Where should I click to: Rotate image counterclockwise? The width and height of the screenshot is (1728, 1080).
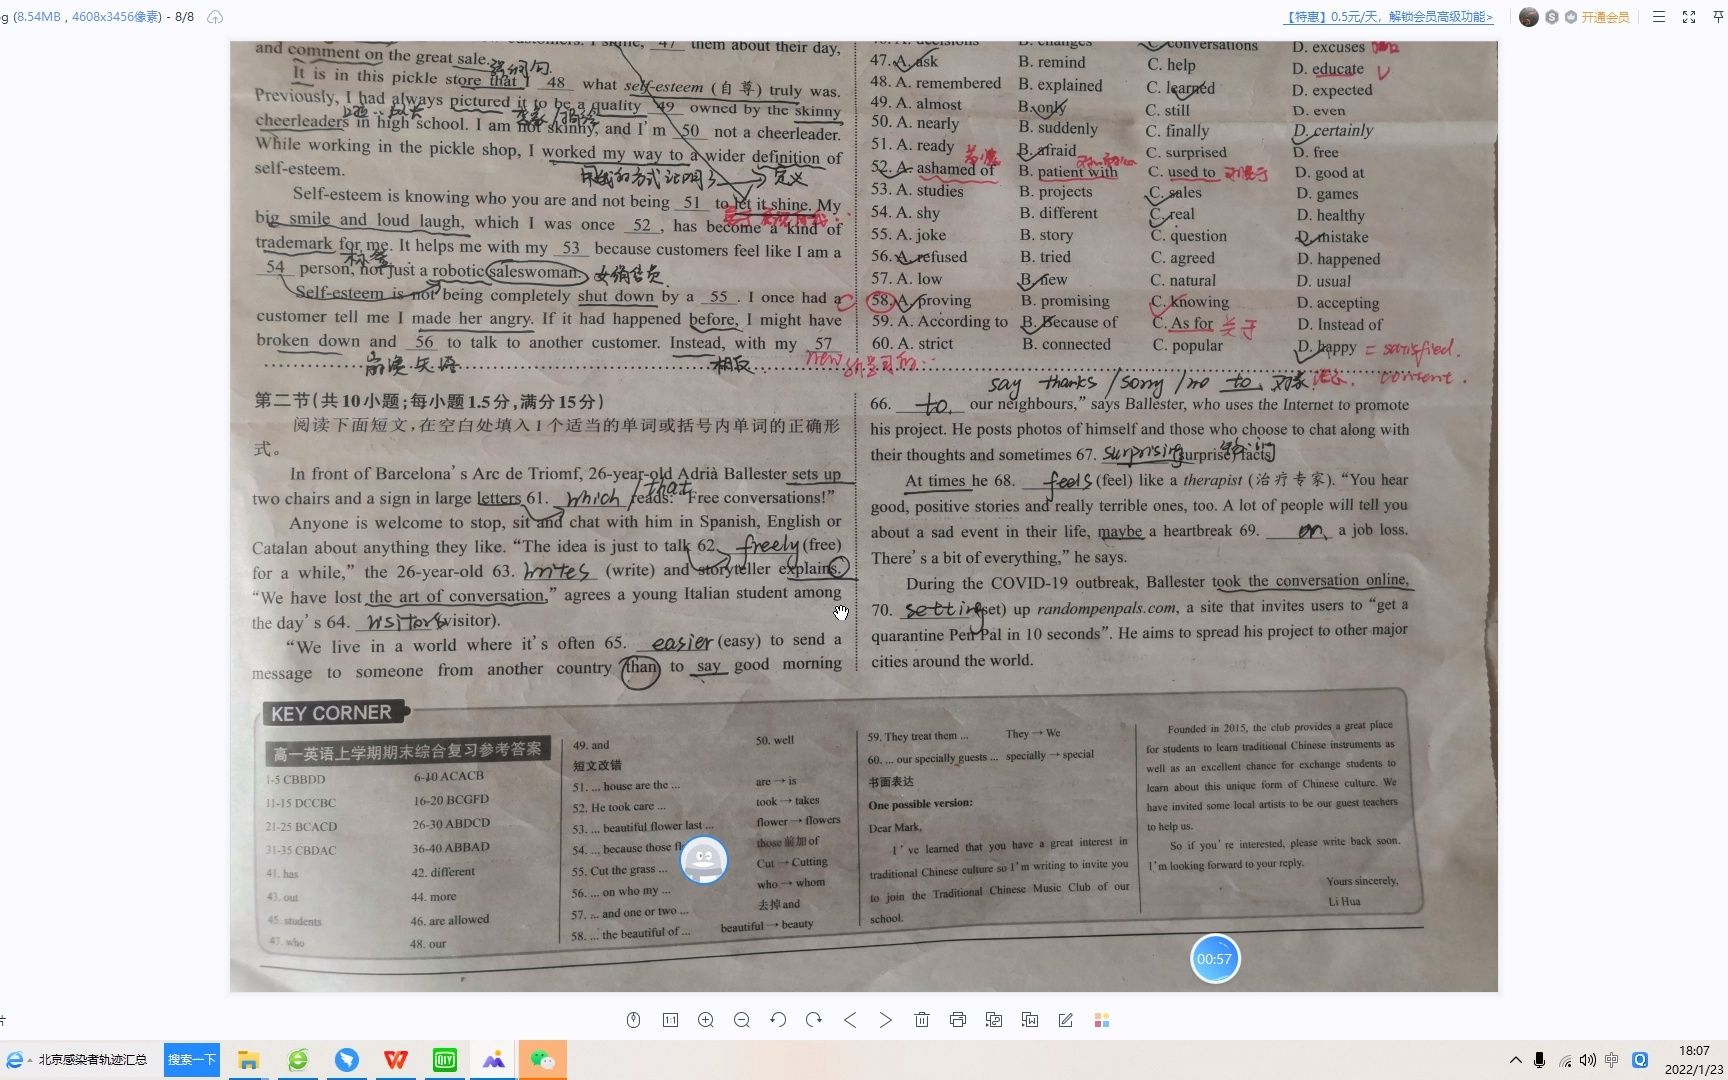coord(778,1020)
